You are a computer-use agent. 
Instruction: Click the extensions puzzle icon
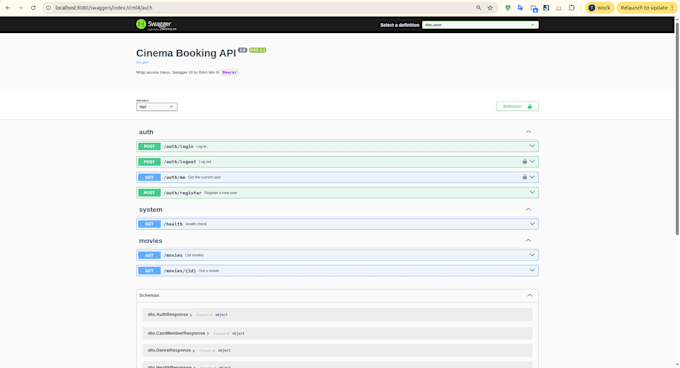point(572,8)
